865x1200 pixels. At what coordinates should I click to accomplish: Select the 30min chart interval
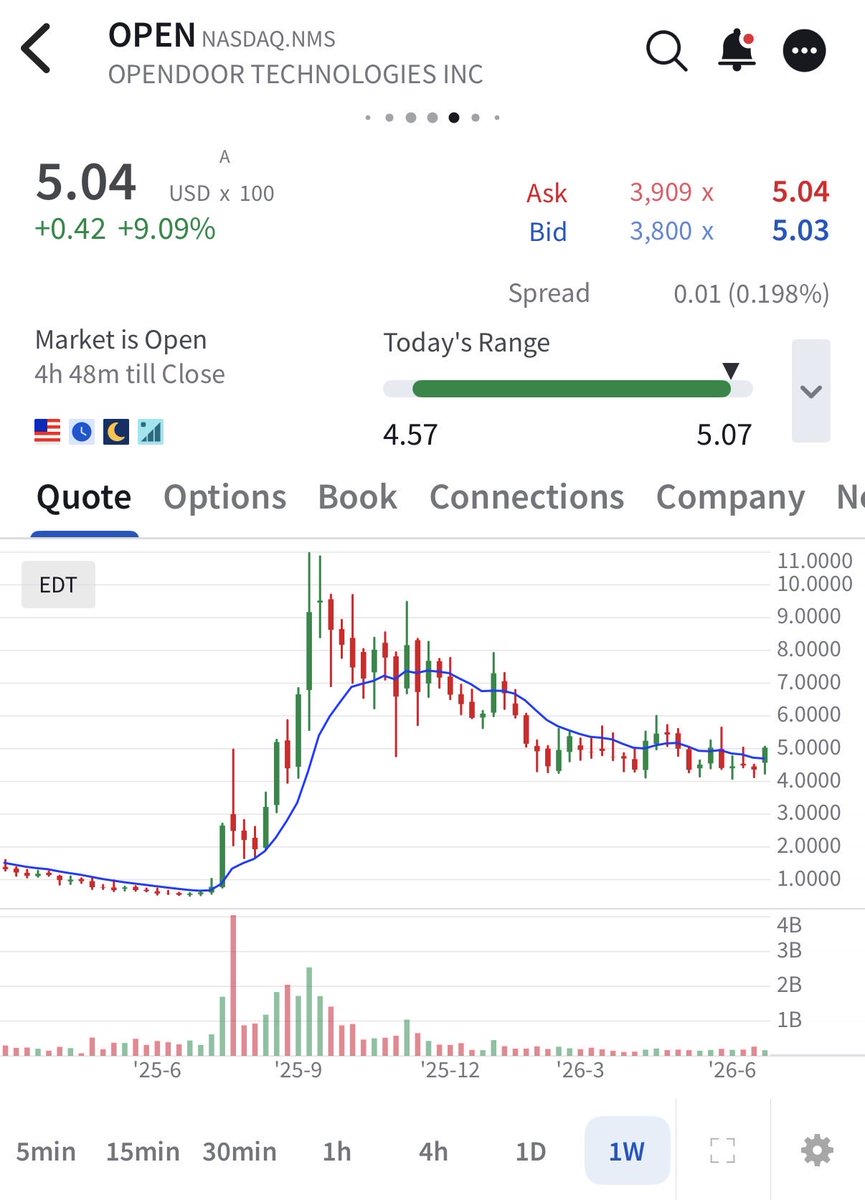coord(239,1152)
